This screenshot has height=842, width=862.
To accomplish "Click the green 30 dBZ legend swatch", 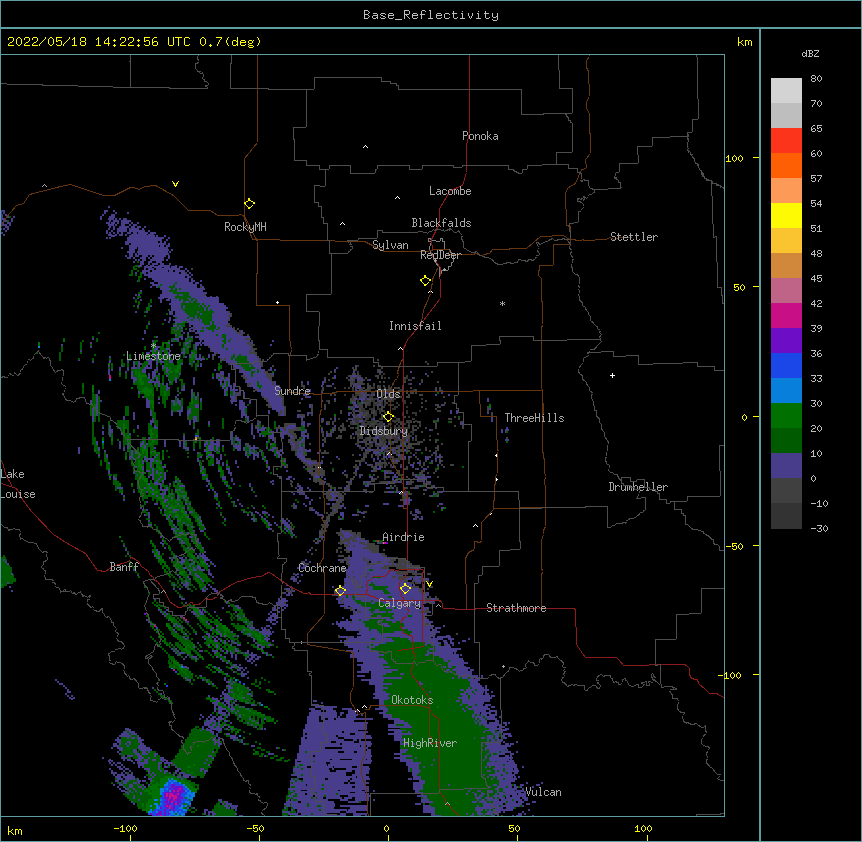I will (786, 416).
